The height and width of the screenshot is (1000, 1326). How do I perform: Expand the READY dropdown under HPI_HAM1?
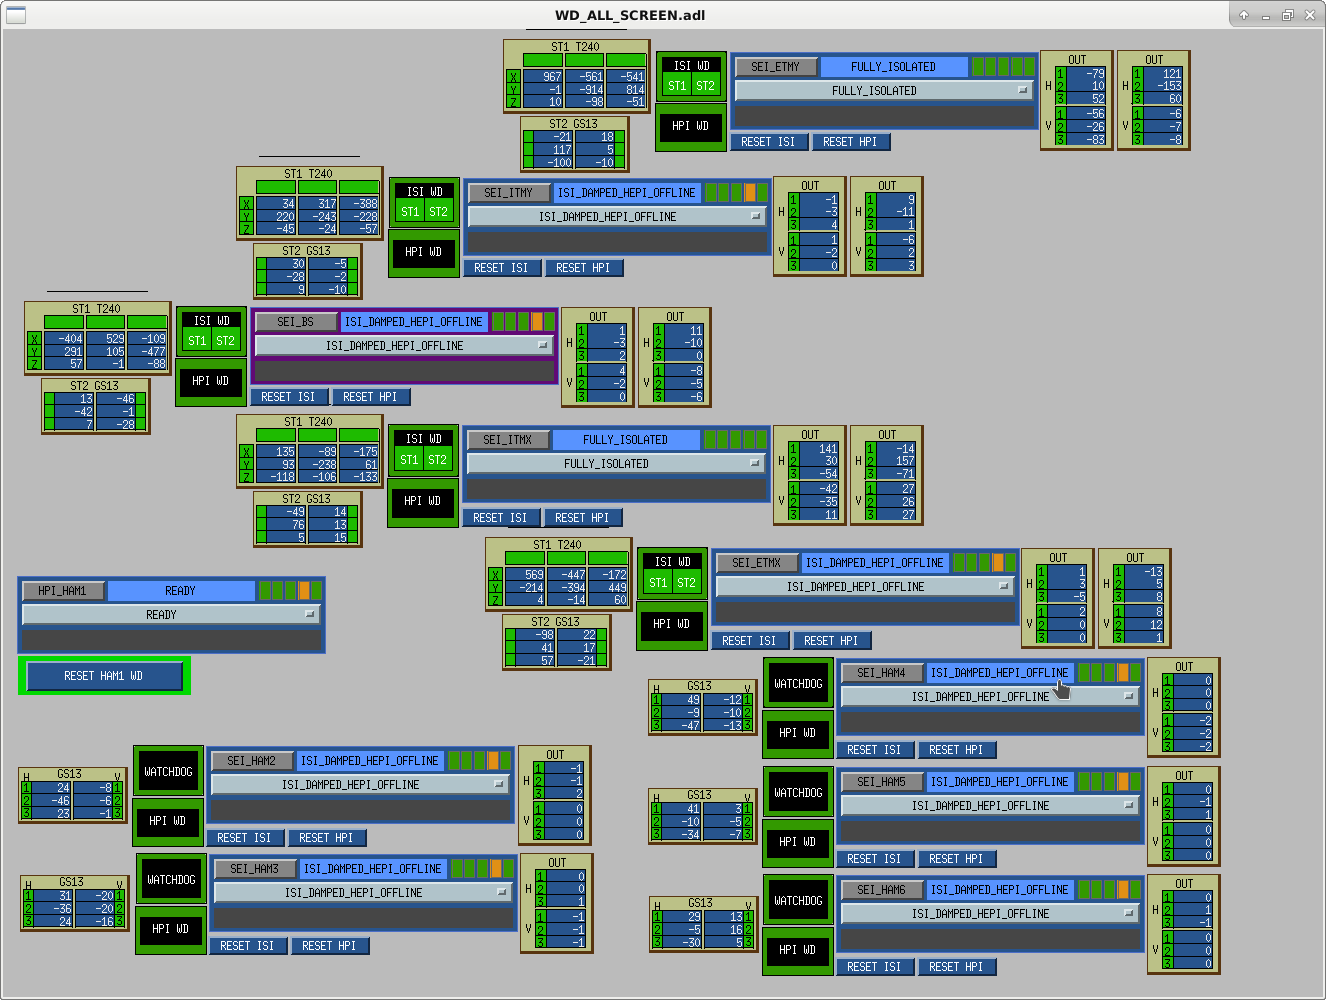pos(170,615)
